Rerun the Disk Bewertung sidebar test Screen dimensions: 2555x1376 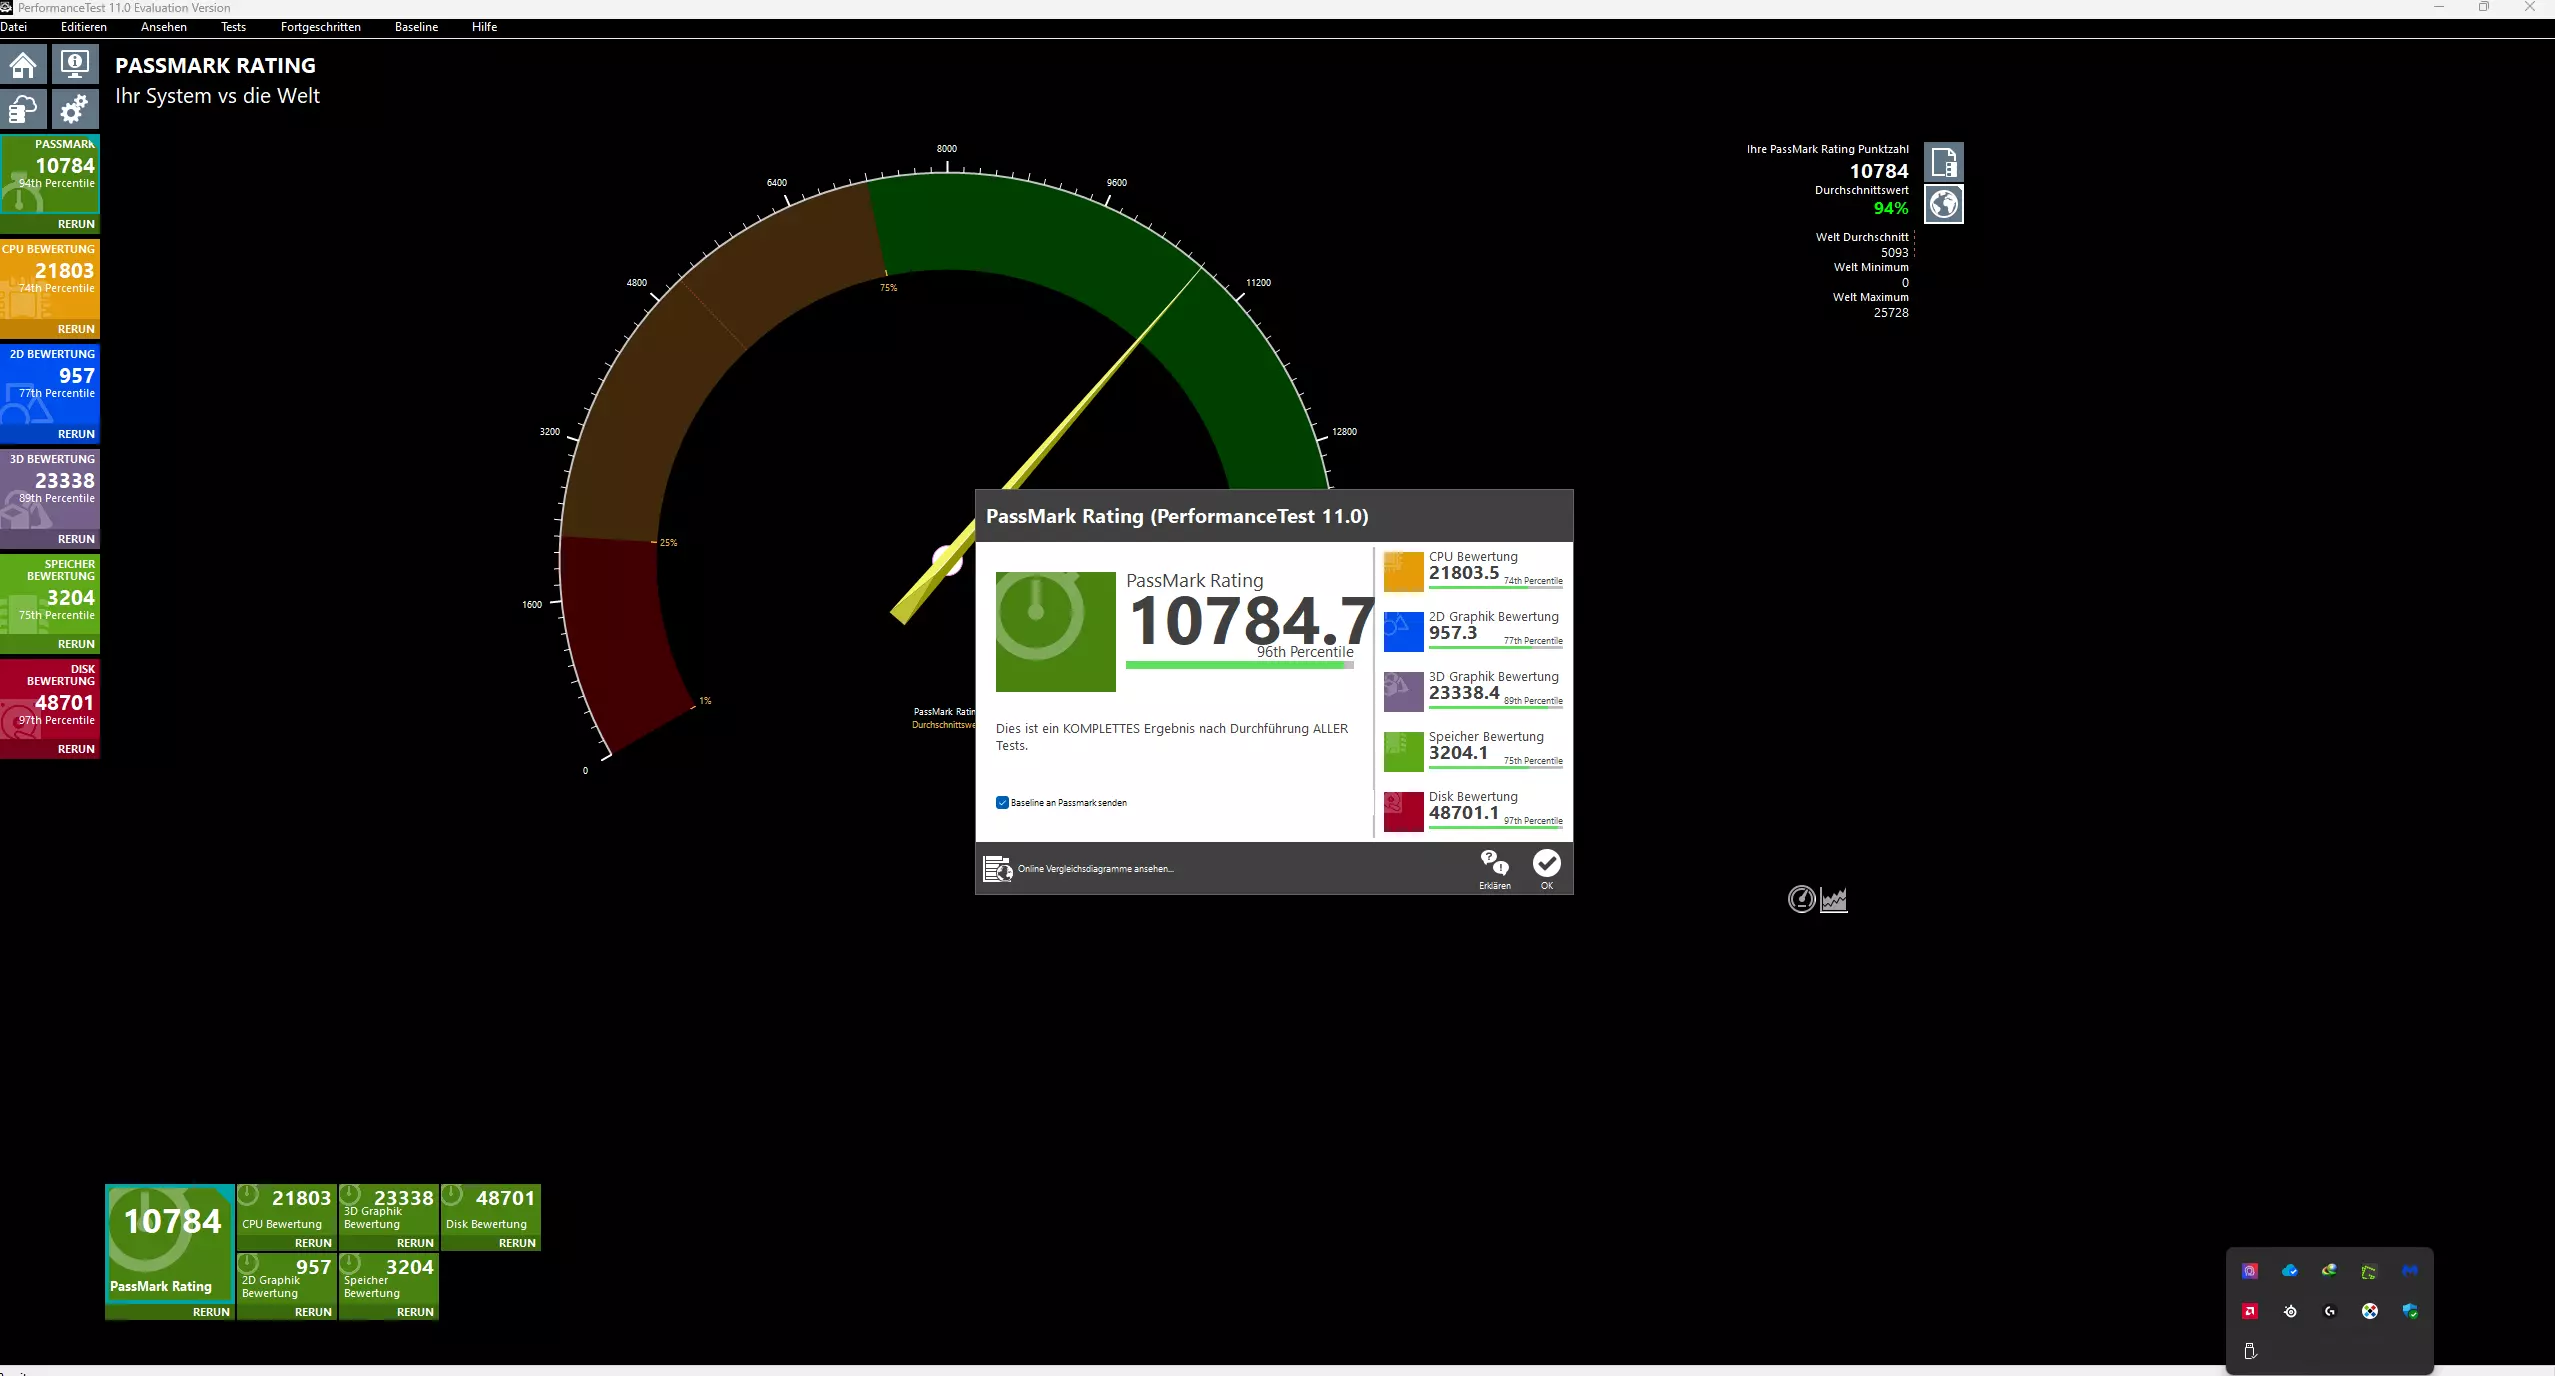[x=76, y=749]
